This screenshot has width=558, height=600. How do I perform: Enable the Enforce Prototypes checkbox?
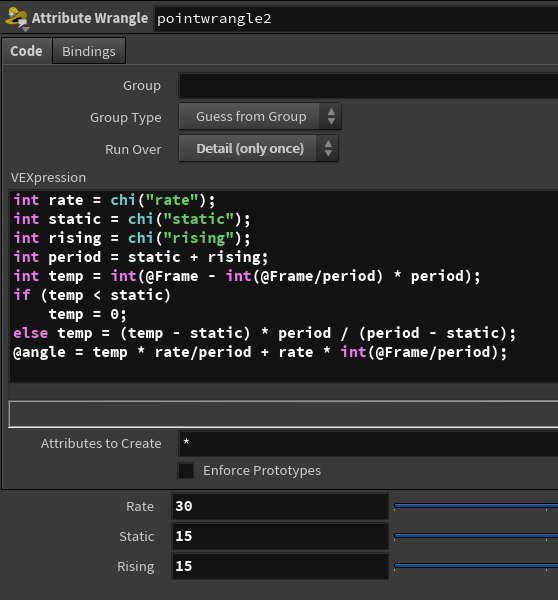[x=186, y=470]
